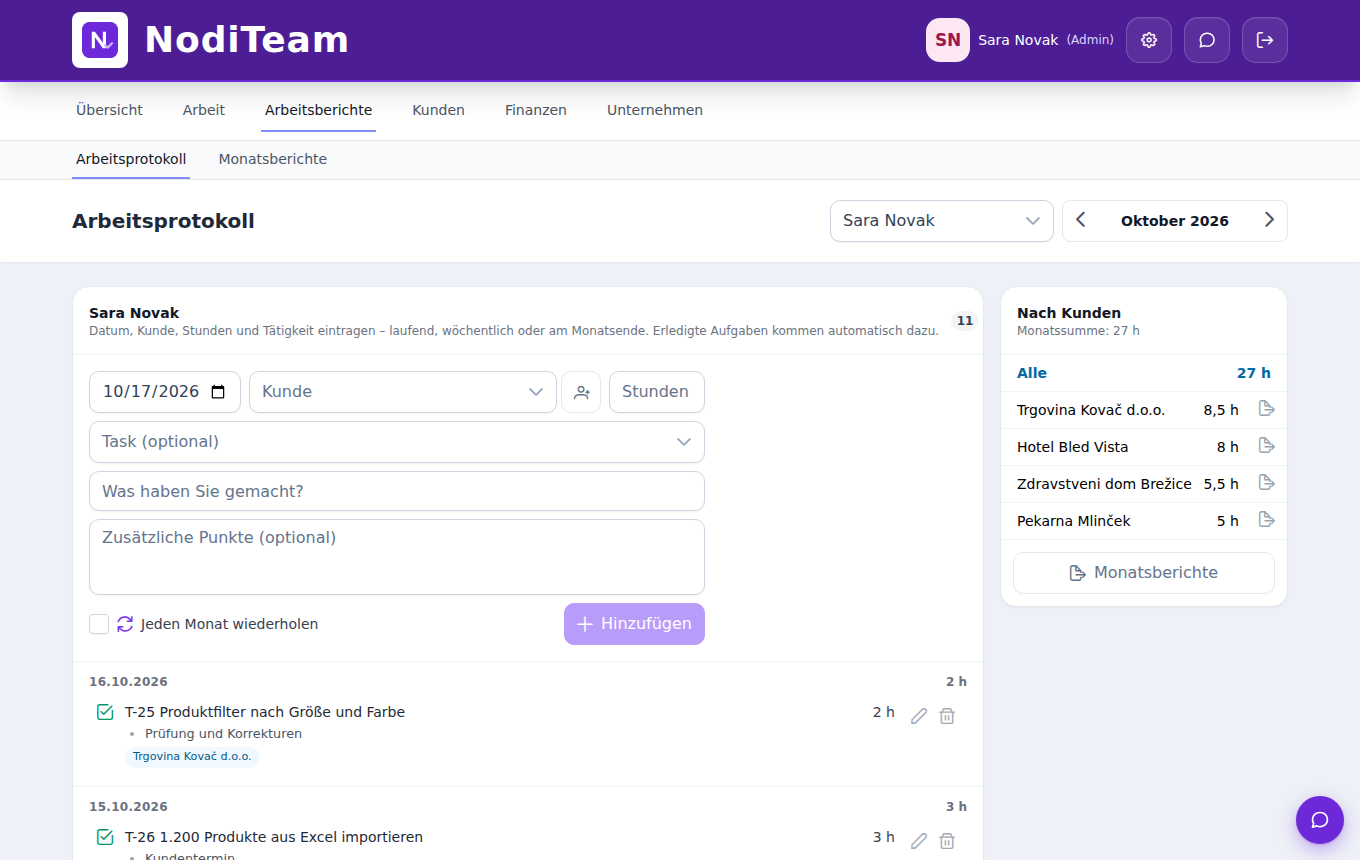This screenshot has width=1360, height=860.
Task: Click the NodiTeam logo icon
Action: coord(100,40)
